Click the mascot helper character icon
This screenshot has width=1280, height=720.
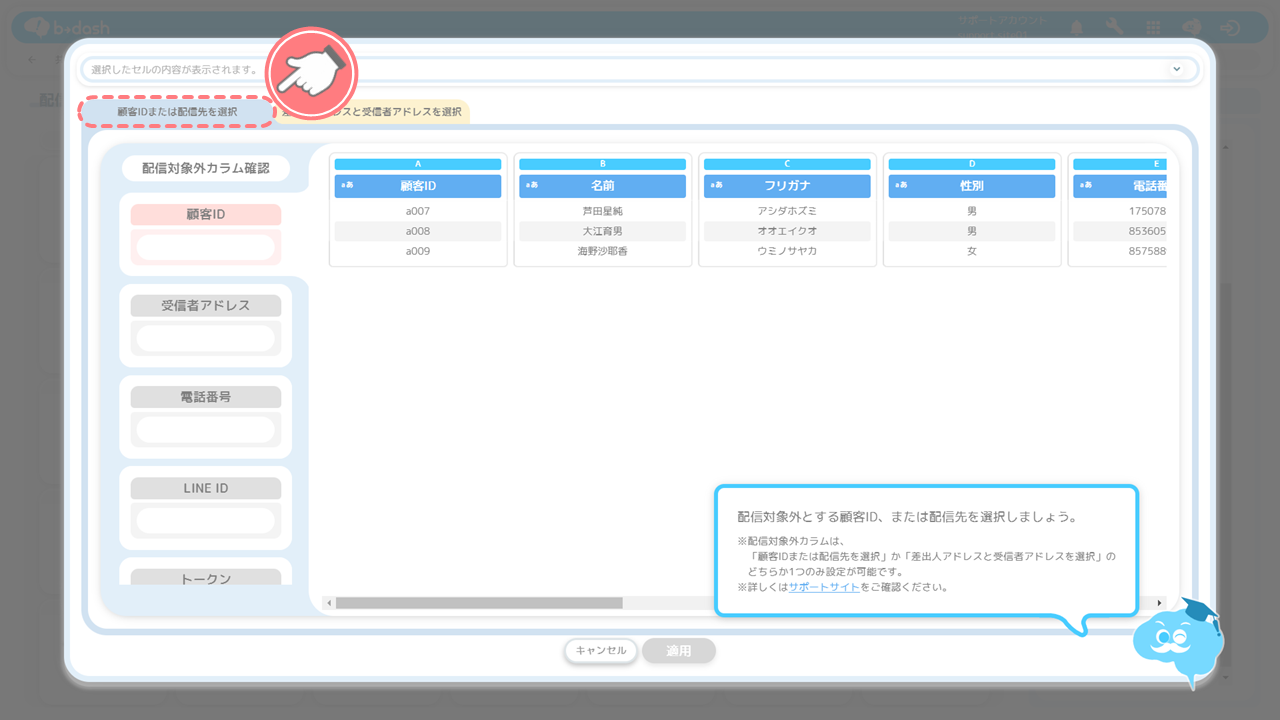pyautogui.click(x=1180, y=643)
